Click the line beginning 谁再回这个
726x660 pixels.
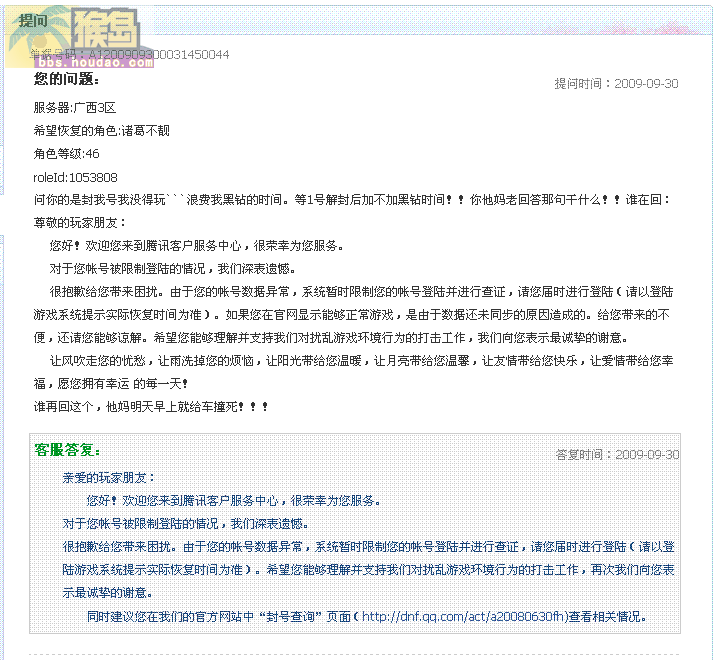coord(151,407)
